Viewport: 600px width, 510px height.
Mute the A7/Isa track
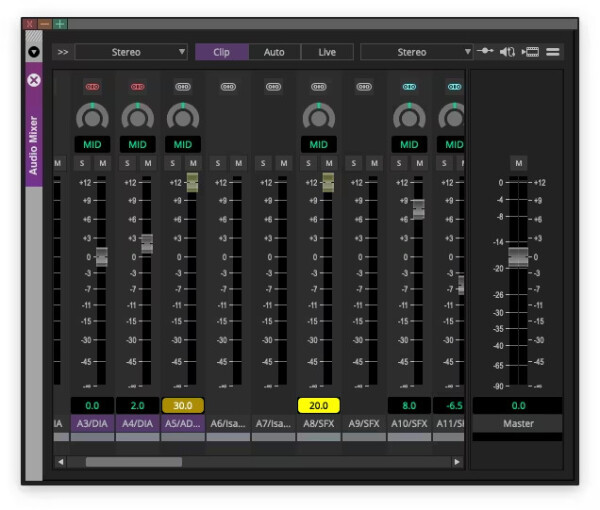[x=284, y=163]
